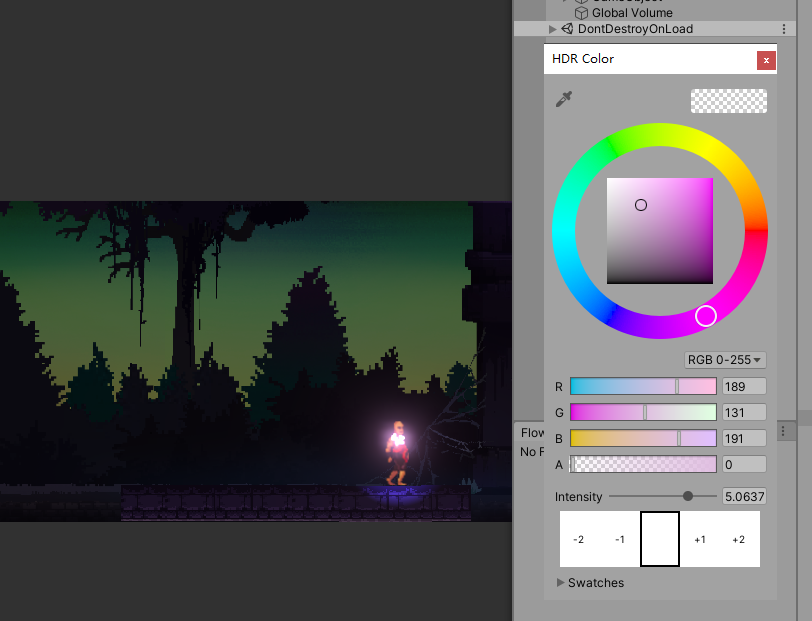Click the +1 exposure preview swatch

[699, 539]
